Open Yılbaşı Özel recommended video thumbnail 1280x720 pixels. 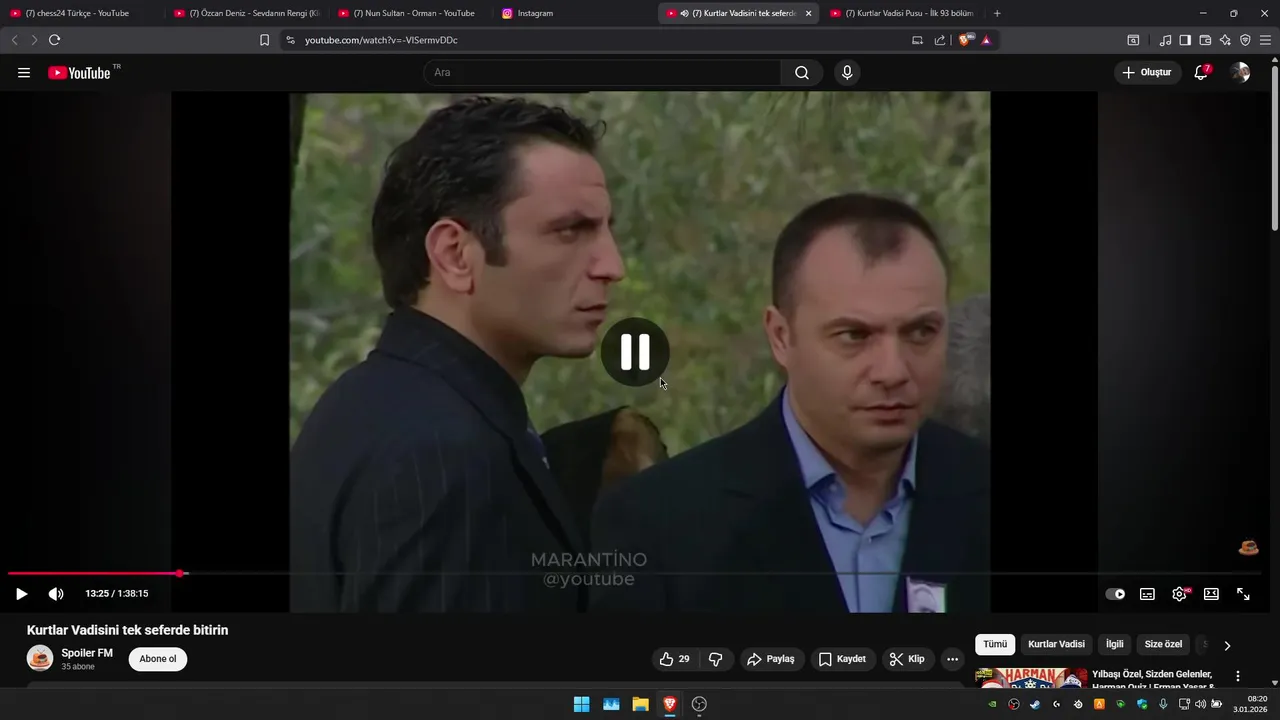(1031, 678)
